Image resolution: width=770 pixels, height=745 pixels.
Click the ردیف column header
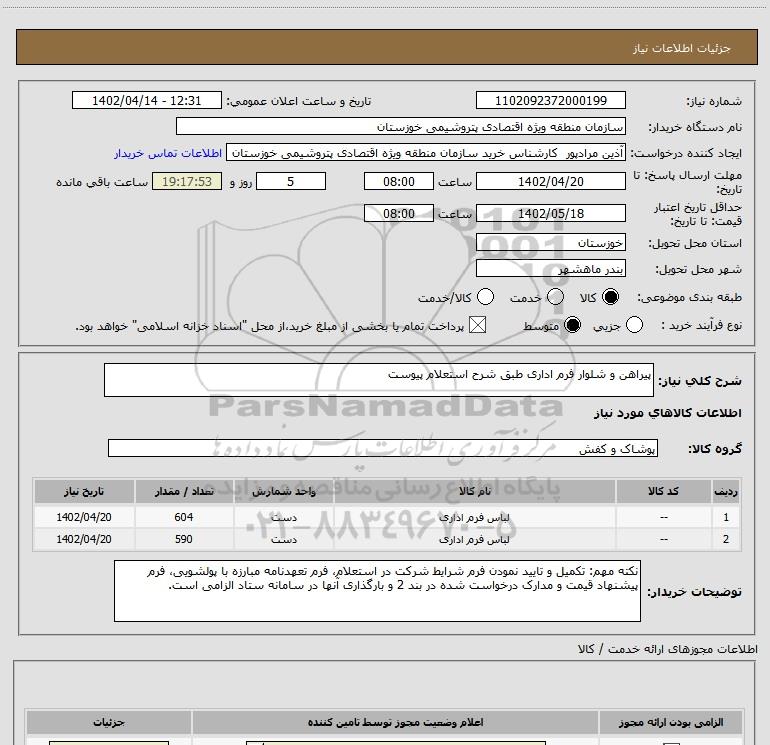[x=726, y=491]
